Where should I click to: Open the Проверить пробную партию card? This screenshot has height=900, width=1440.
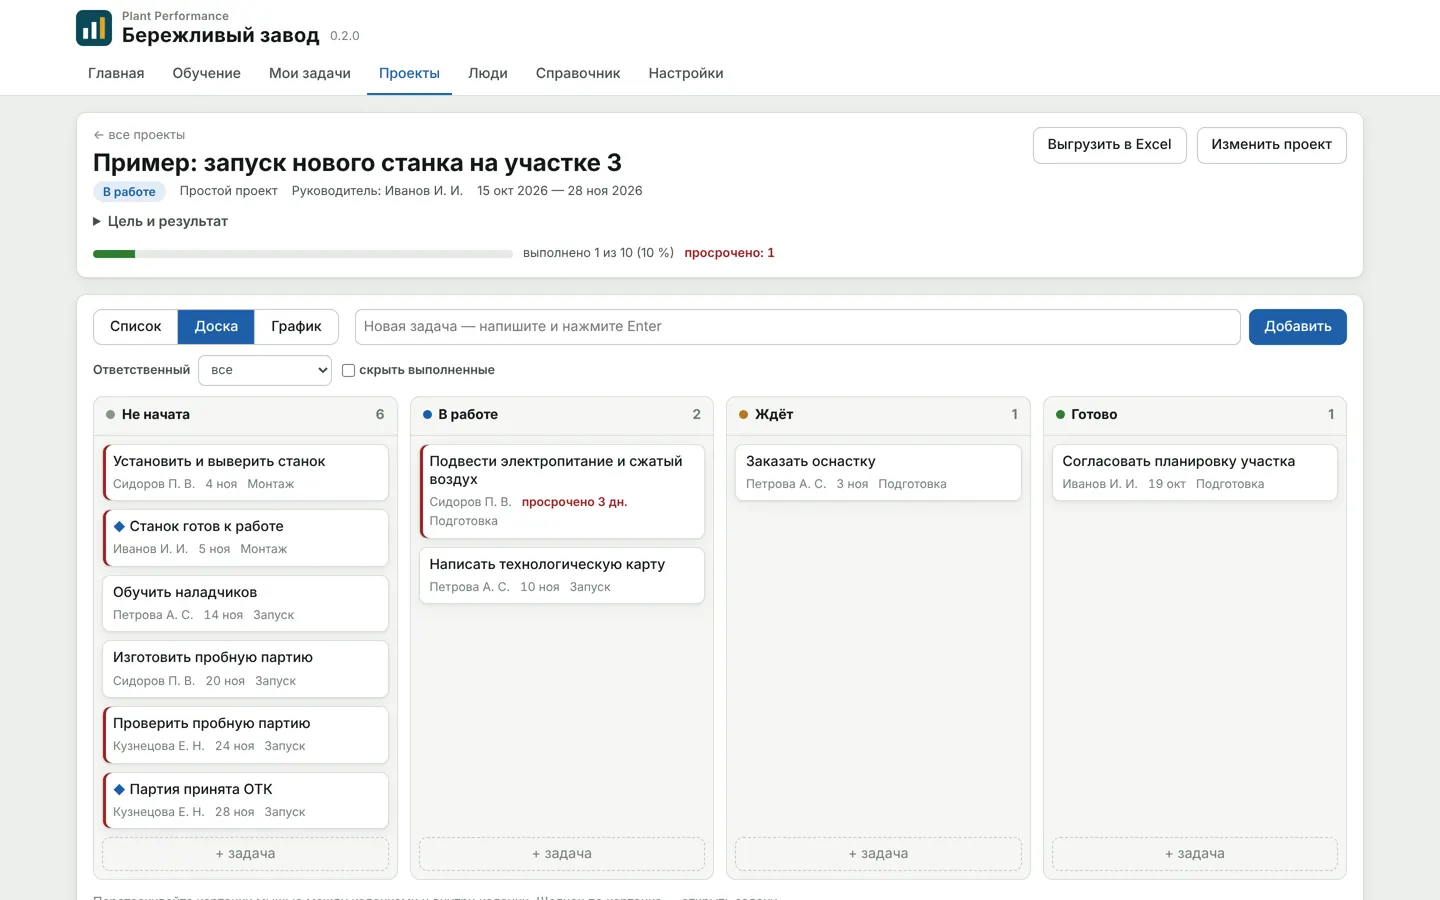245,735
